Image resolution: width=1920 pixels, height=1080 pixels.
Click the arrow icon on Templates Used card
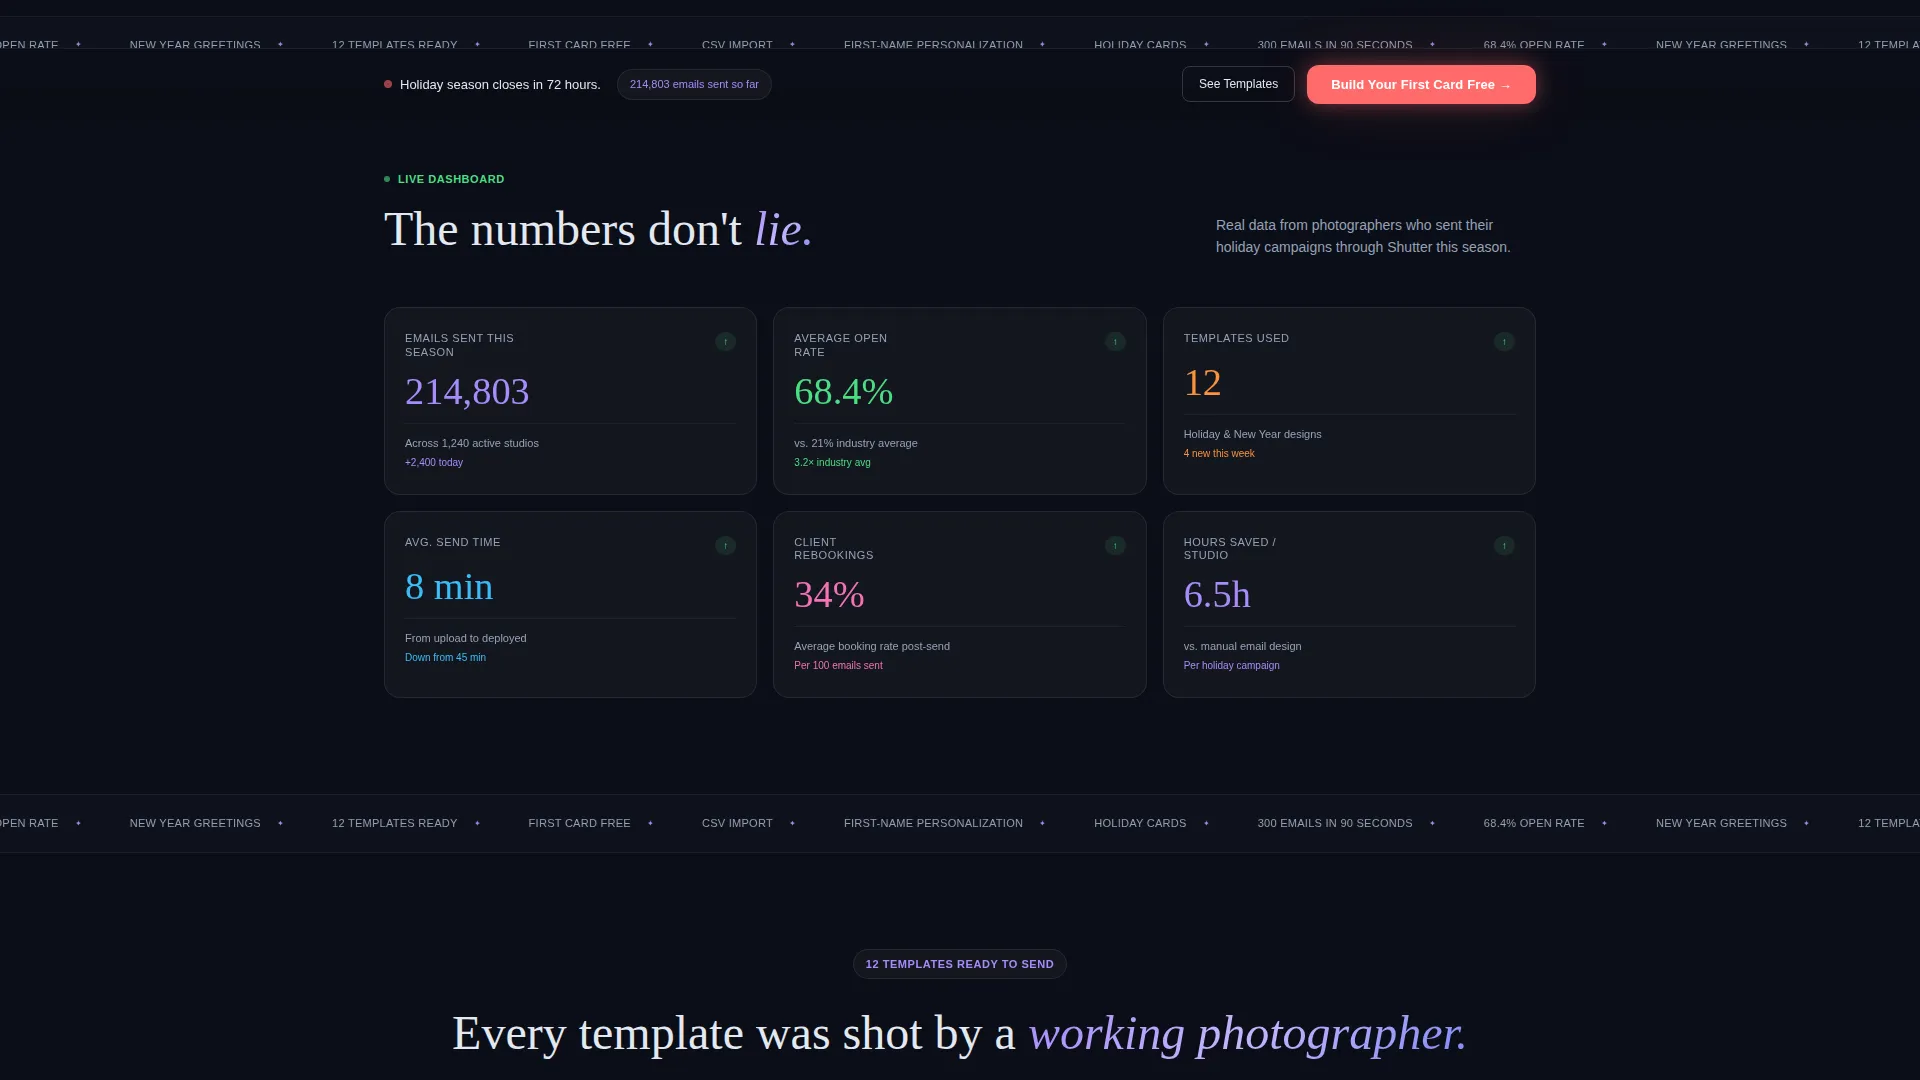click(1504, 342)
